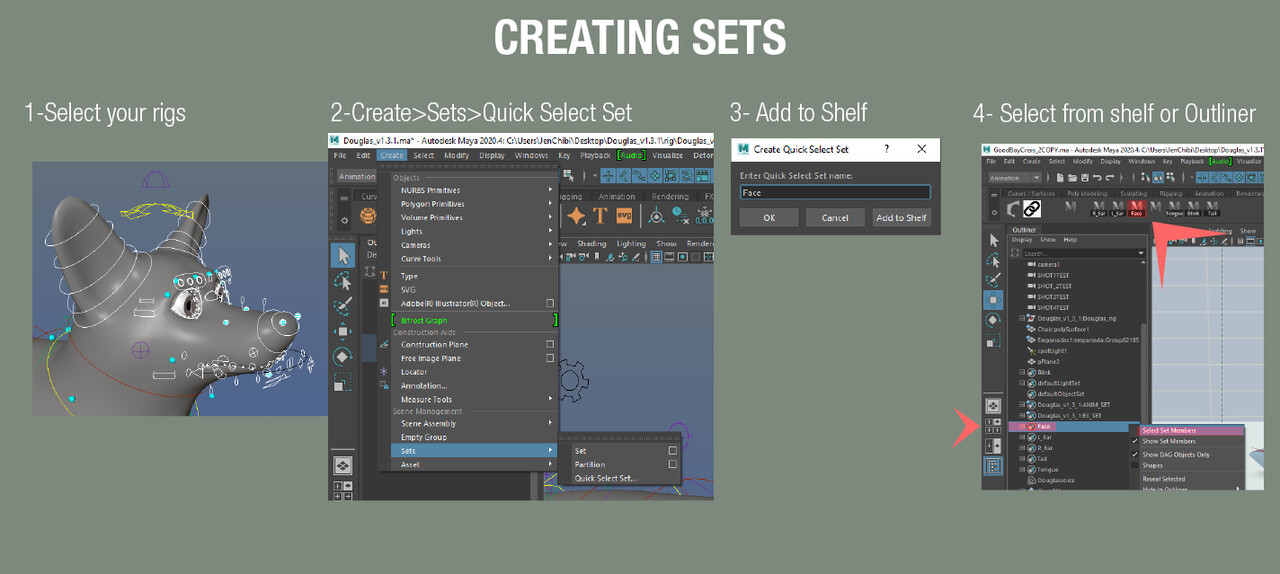Click the Tail shelf button
1280x574 pixels.
1212,209
